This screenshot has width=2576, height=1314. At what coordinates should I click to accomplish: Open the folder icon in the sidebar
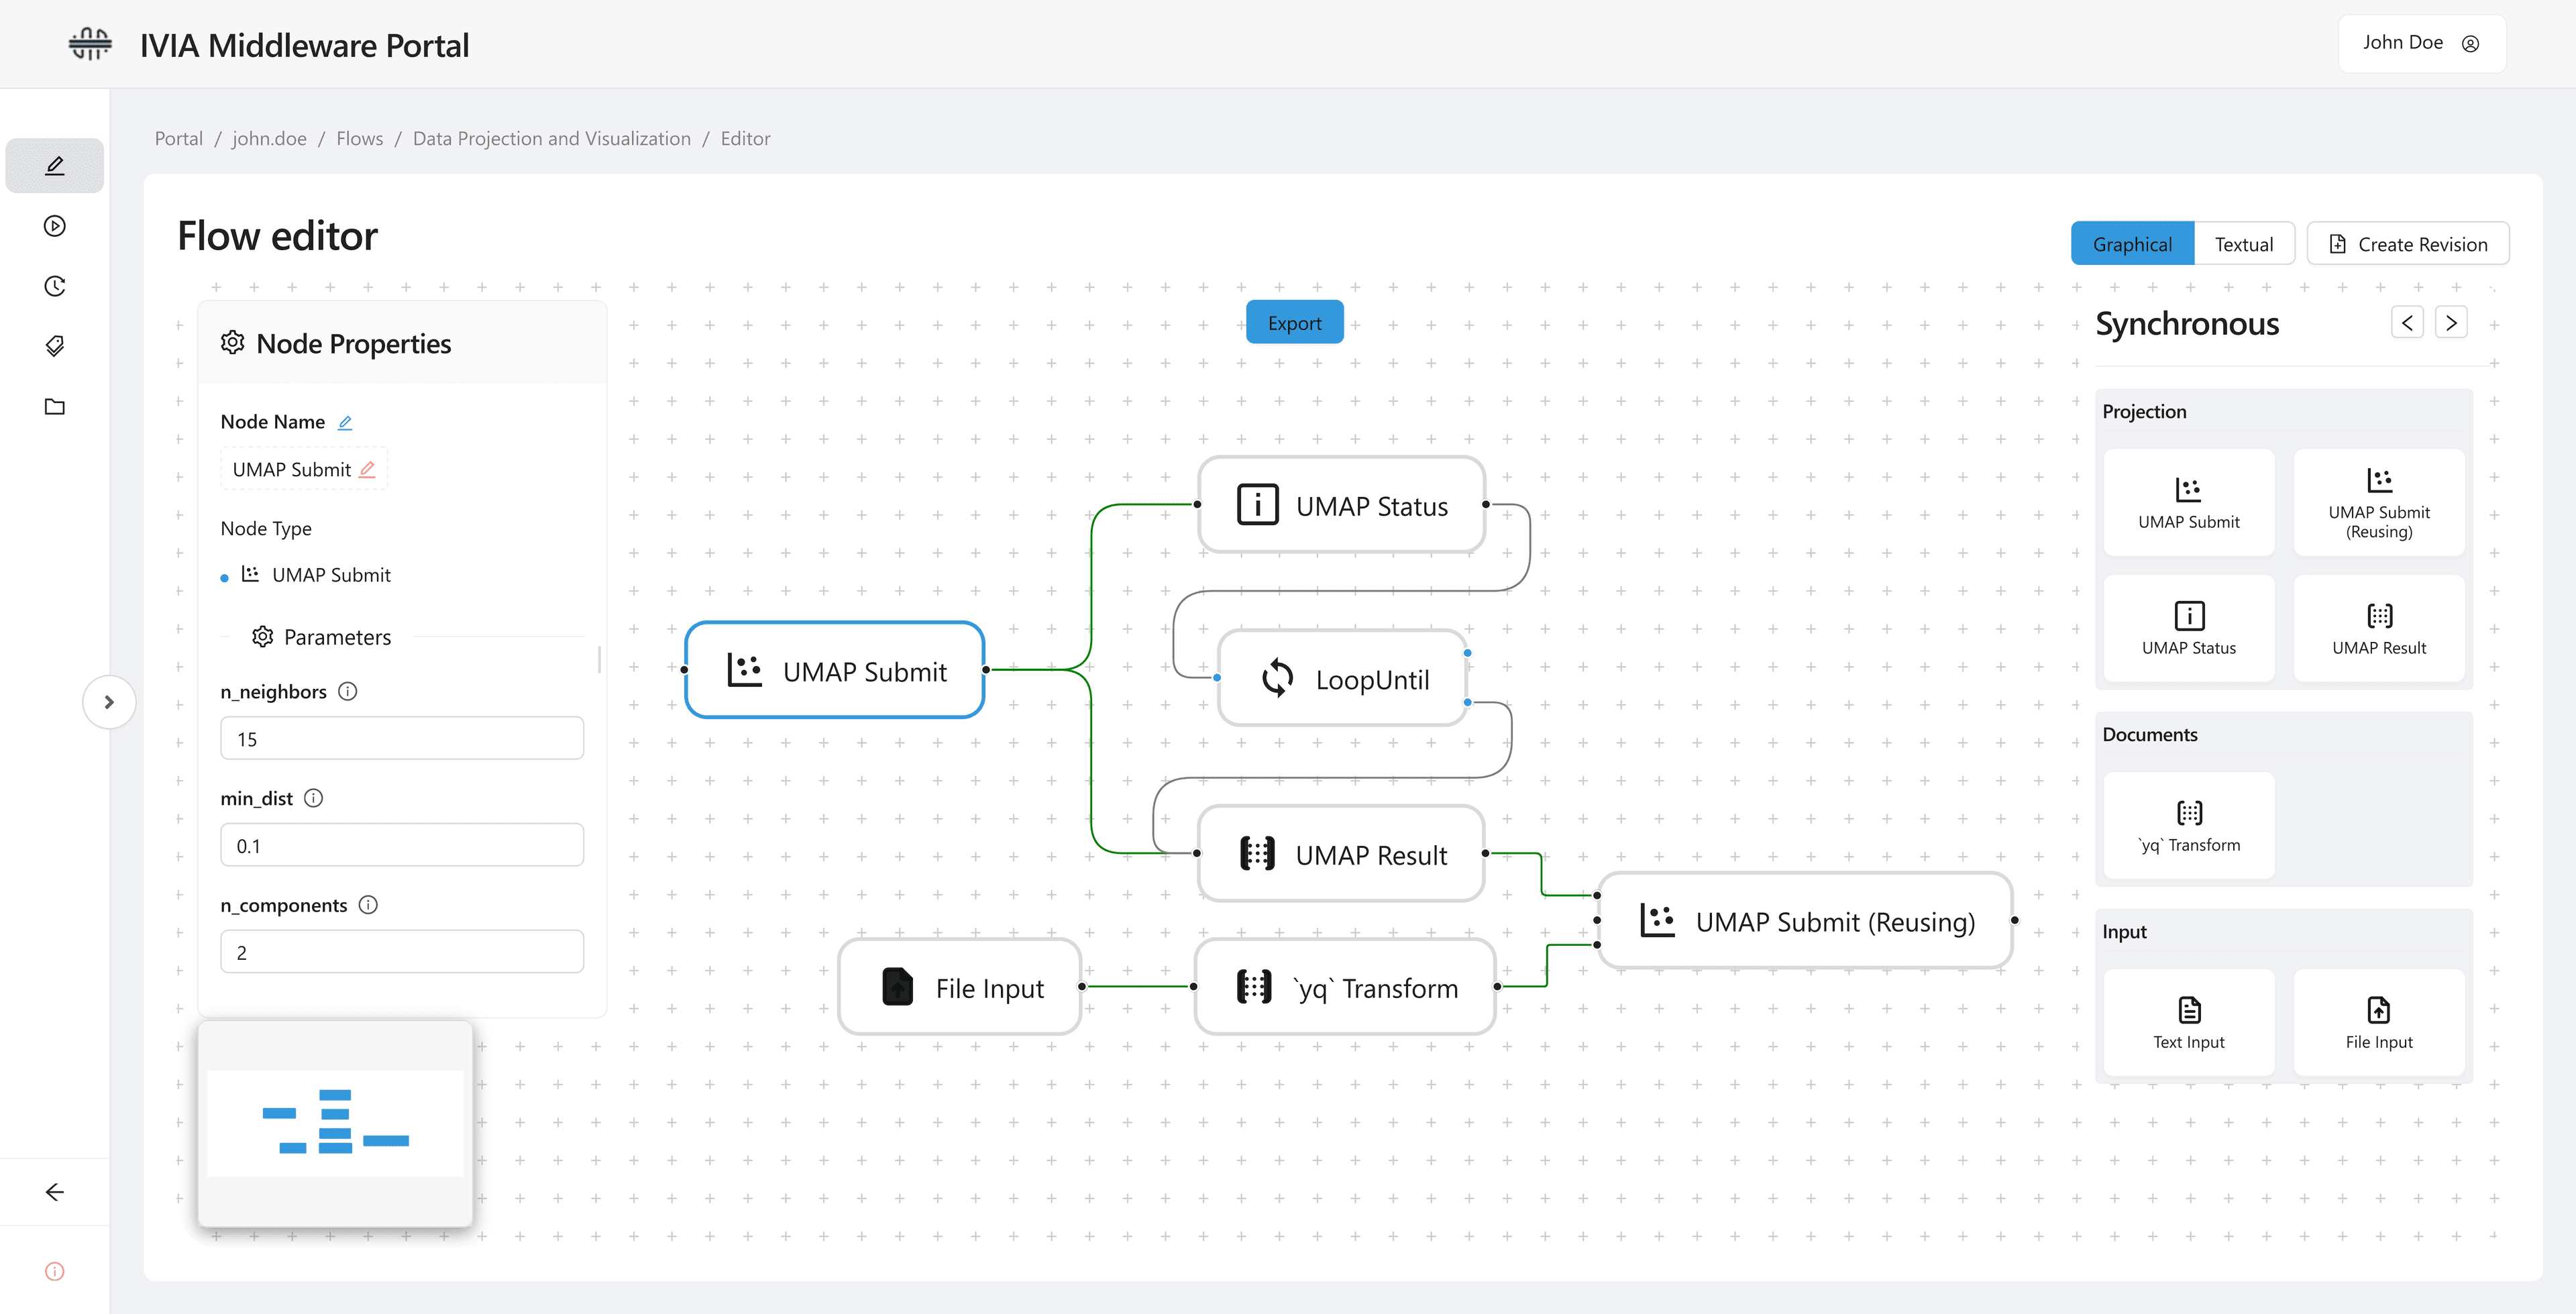(55, 406)
